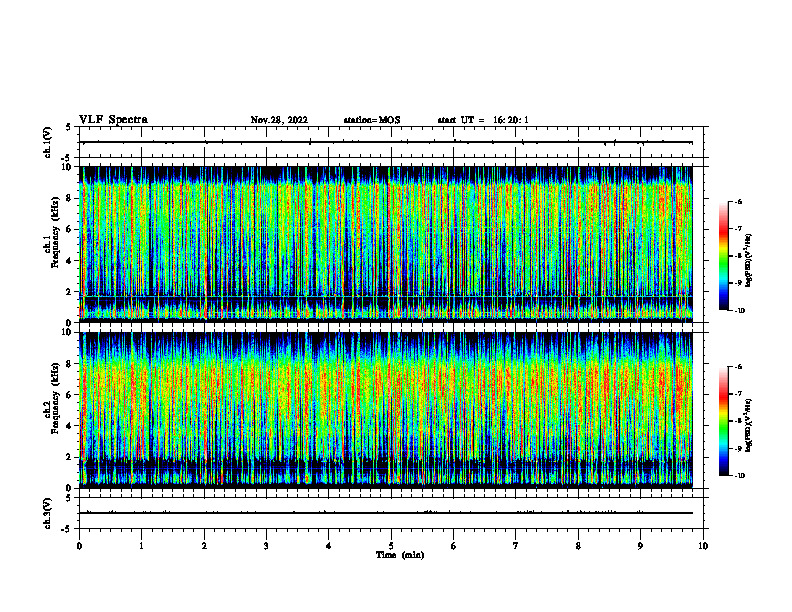The width and height of the screenshot is (792, 612).
Task: Click the "VLF Spectra" plot title
Action: pyautogui.click(x=113, y=120)
